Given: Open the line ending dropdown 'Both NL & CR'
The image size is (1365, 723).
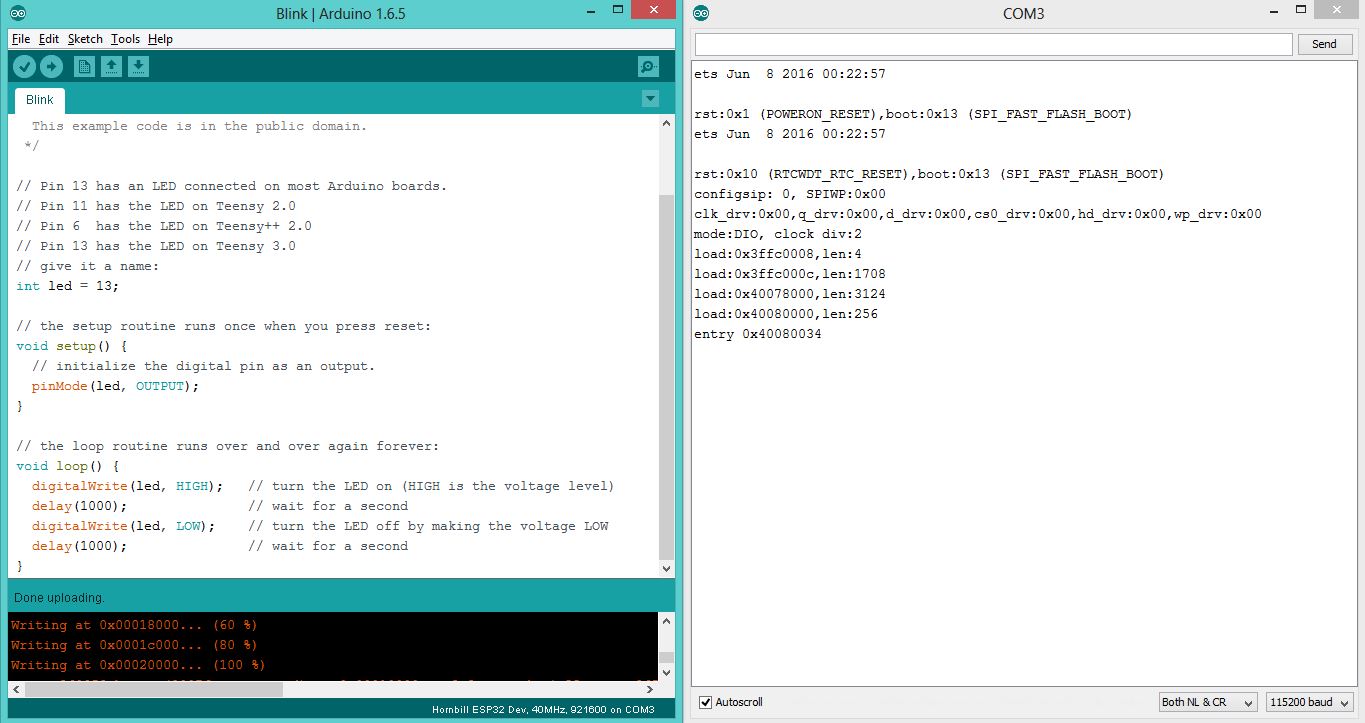Looking at the screenshot, I should (1208, 703).
